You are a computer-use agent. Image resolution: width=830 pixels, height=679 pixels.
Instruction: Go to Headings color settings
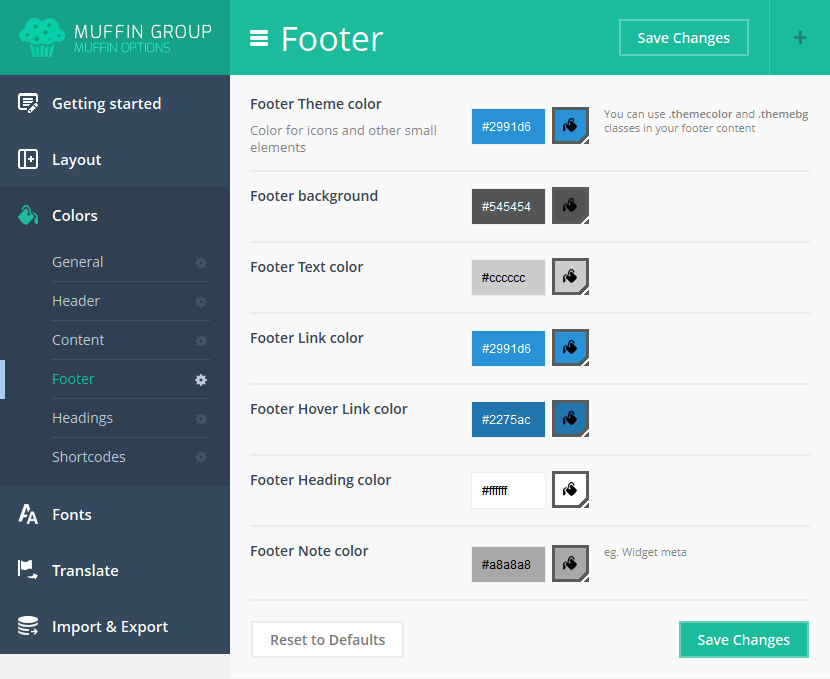82,418
